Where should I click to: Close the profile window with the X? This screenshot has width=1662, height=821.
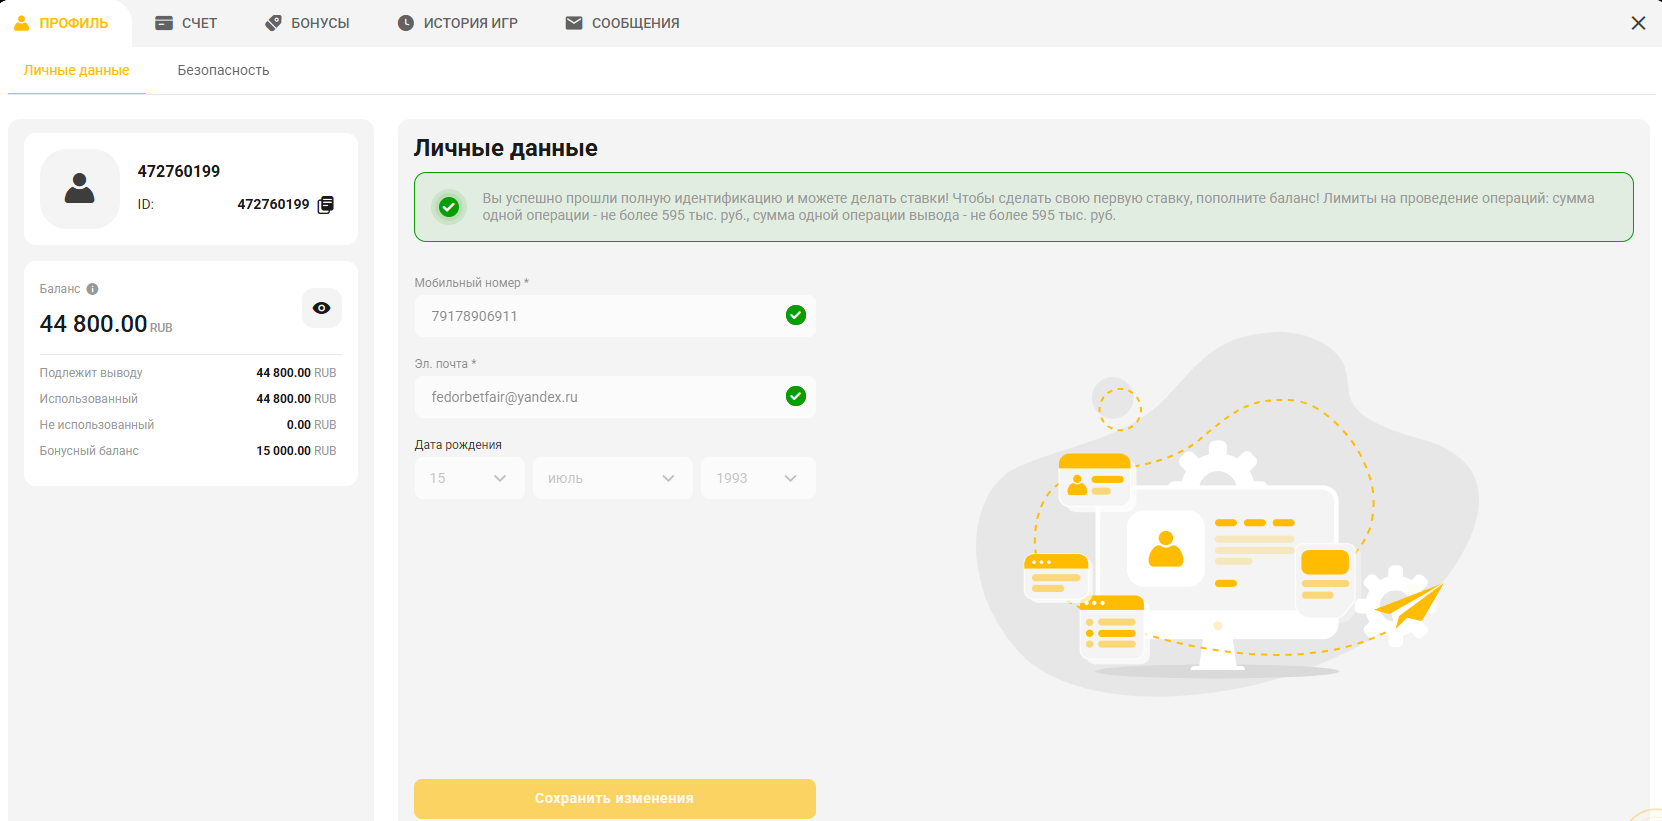click(1638, 23)
